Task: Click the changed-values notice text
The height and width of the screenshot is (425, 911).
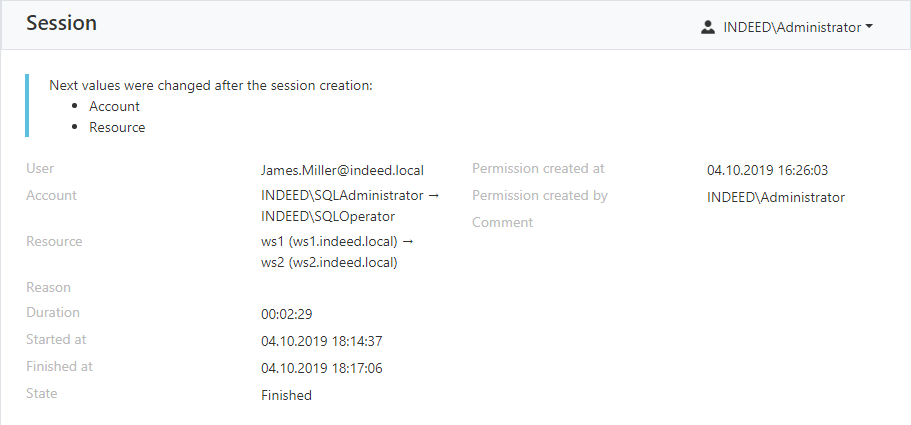Action: click(210, 85)
